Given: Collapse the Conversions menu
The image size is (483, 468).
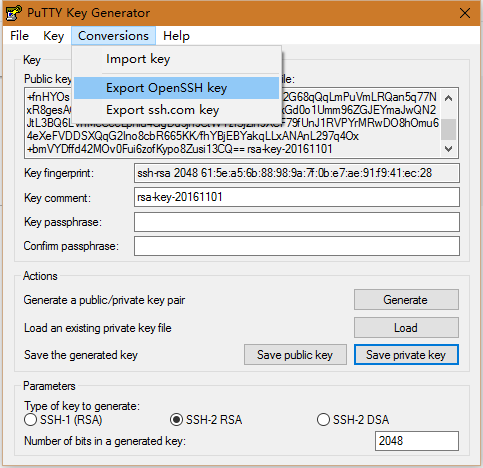Looking at the screenshot, I should pos(113,36).
